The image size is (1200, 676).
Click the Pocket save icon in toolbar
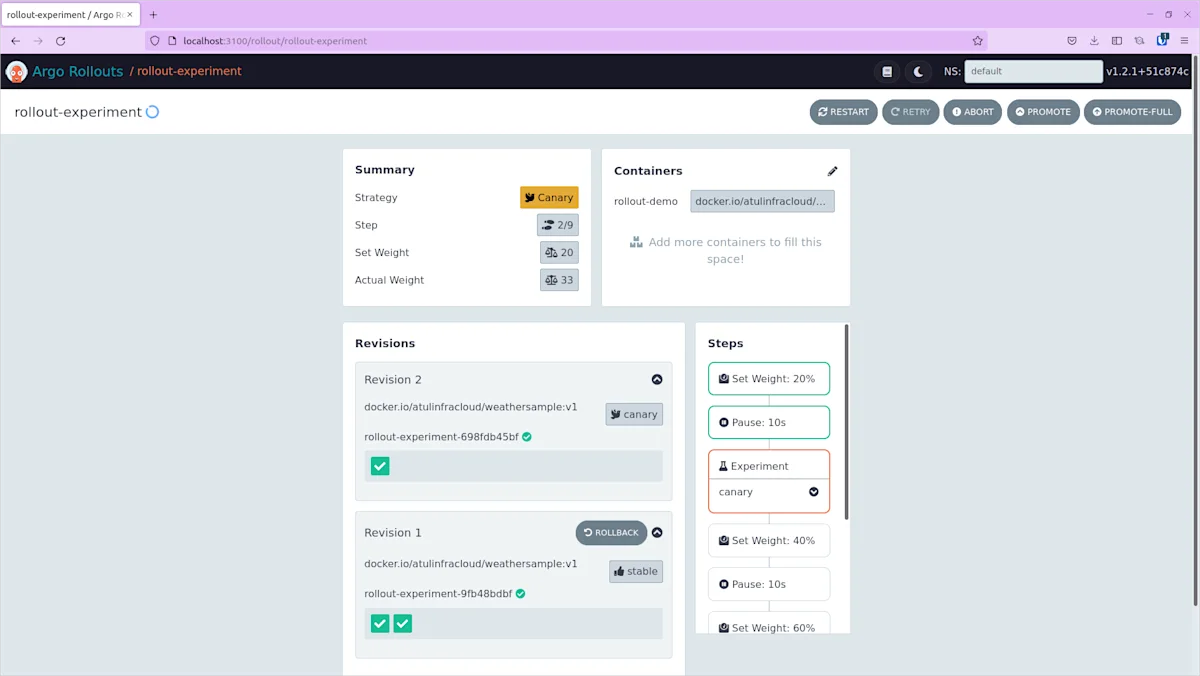pyautogui.click(x=1071, y=41)
